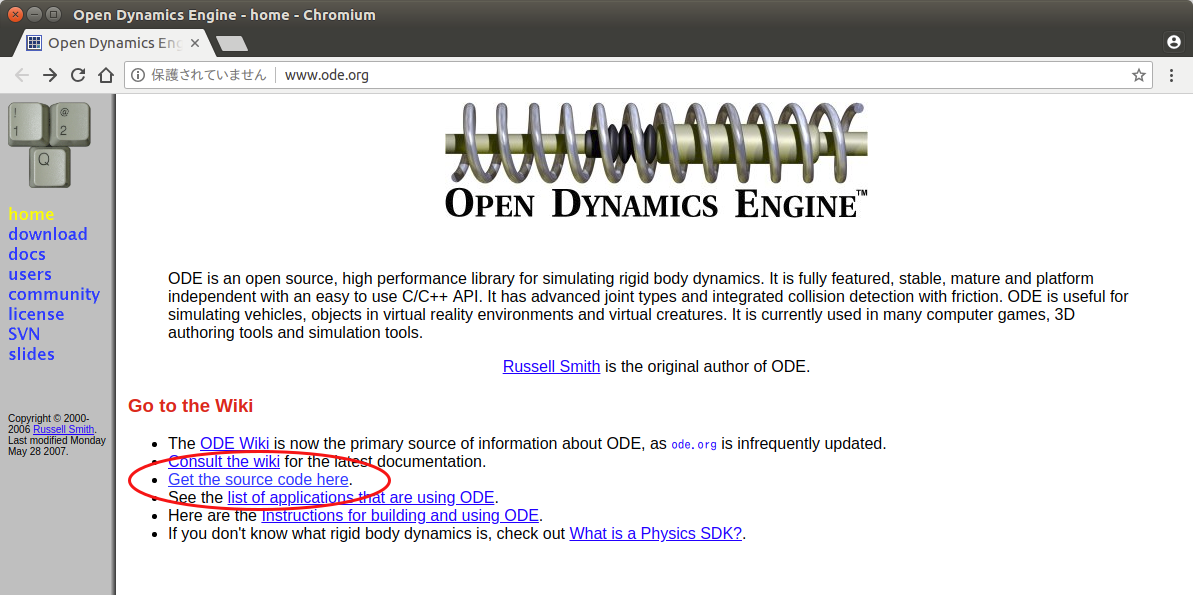Open a new browser tab

(x=232, y=43)
